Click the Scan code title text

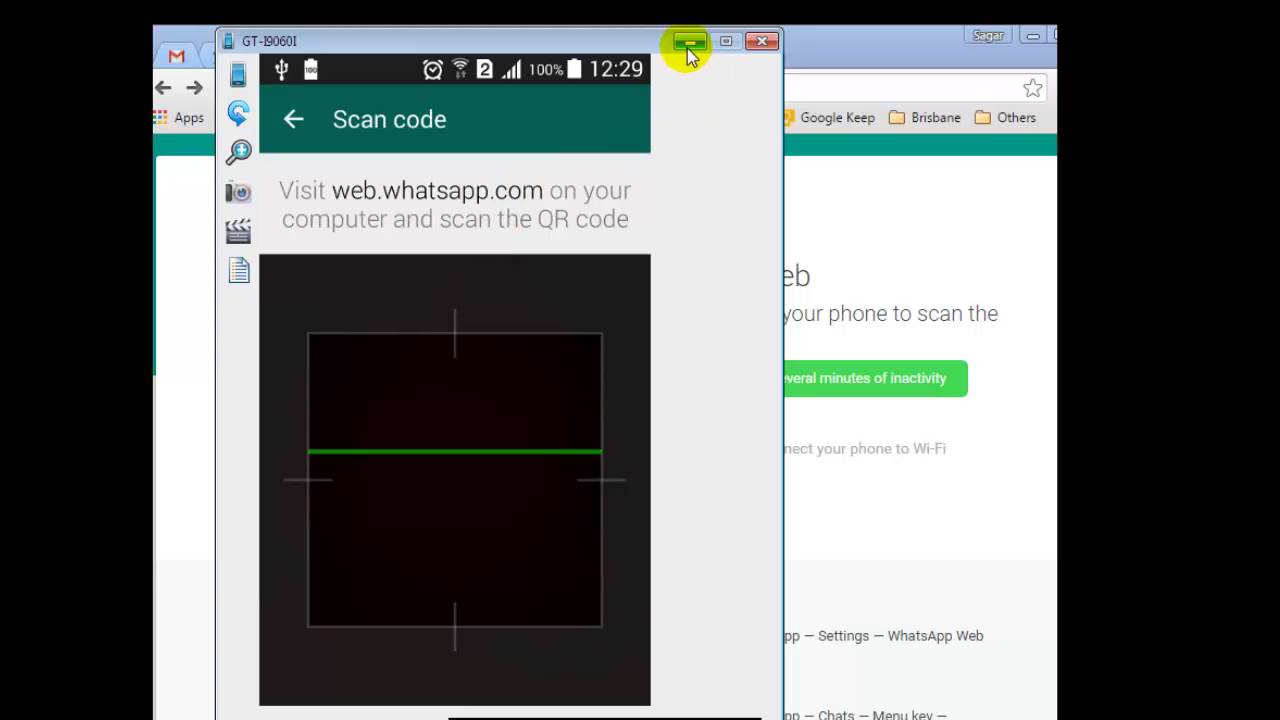coord(389,119)
